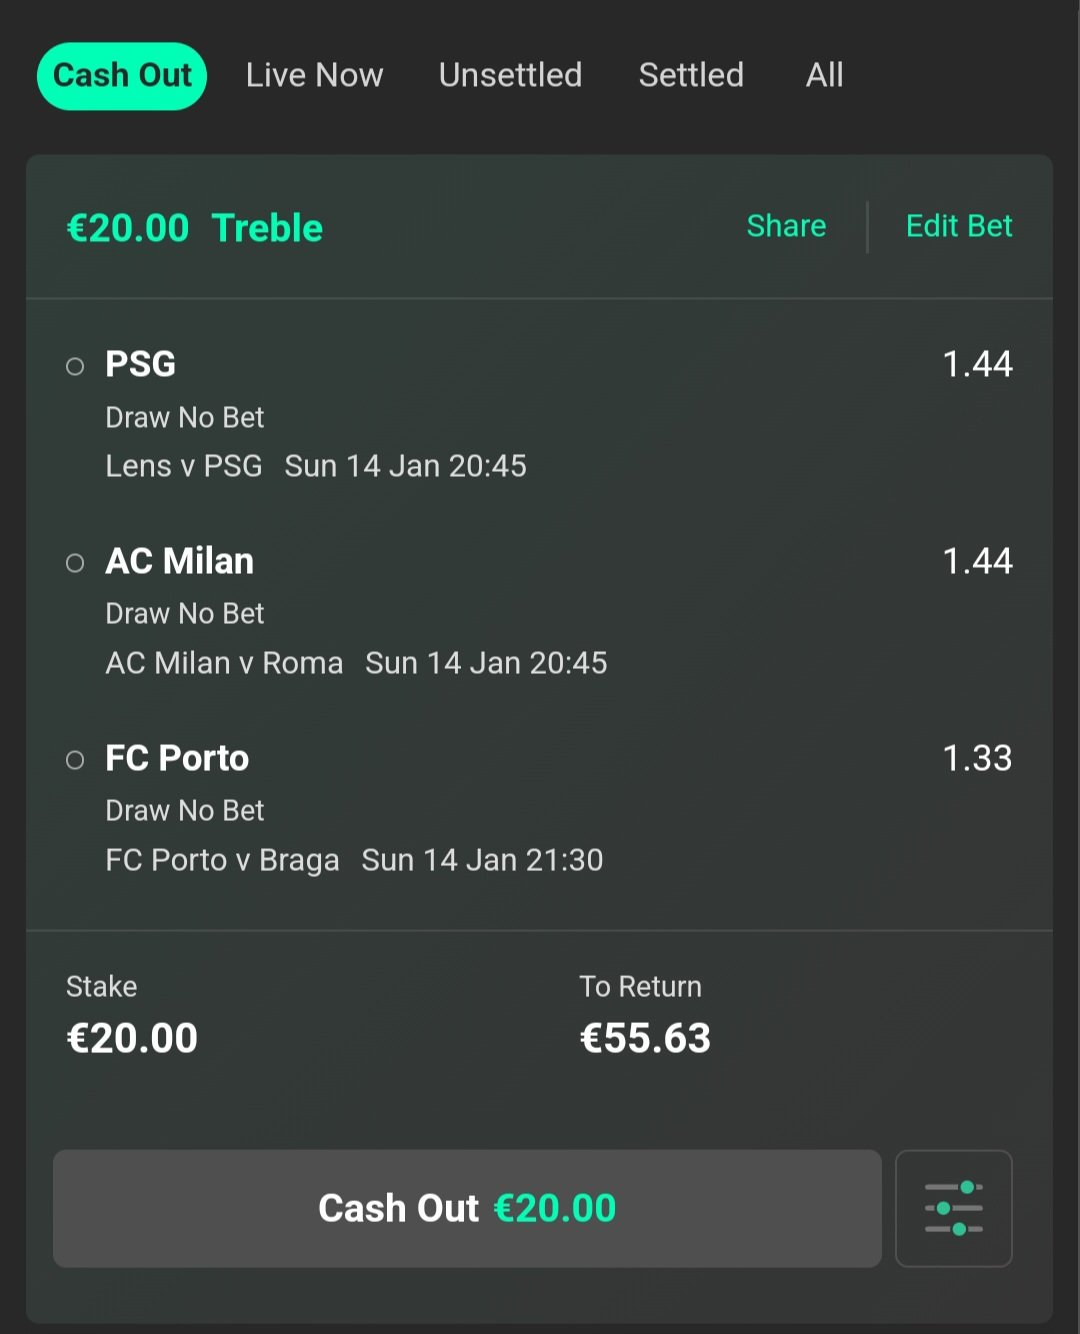Select the Cash Out tab
Image resolution: width=1080 pixels, height=1334 pixels.
click(x=122, y=76)
